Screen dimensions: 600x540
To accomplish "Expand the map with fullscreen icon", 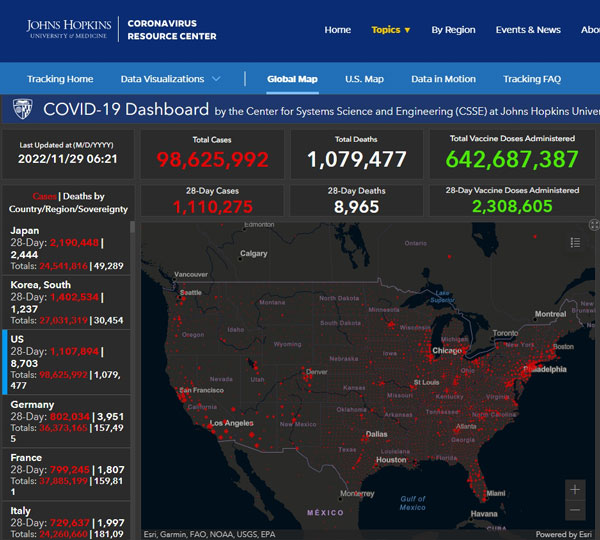I will pyautogui.click(x=594, y=225).
